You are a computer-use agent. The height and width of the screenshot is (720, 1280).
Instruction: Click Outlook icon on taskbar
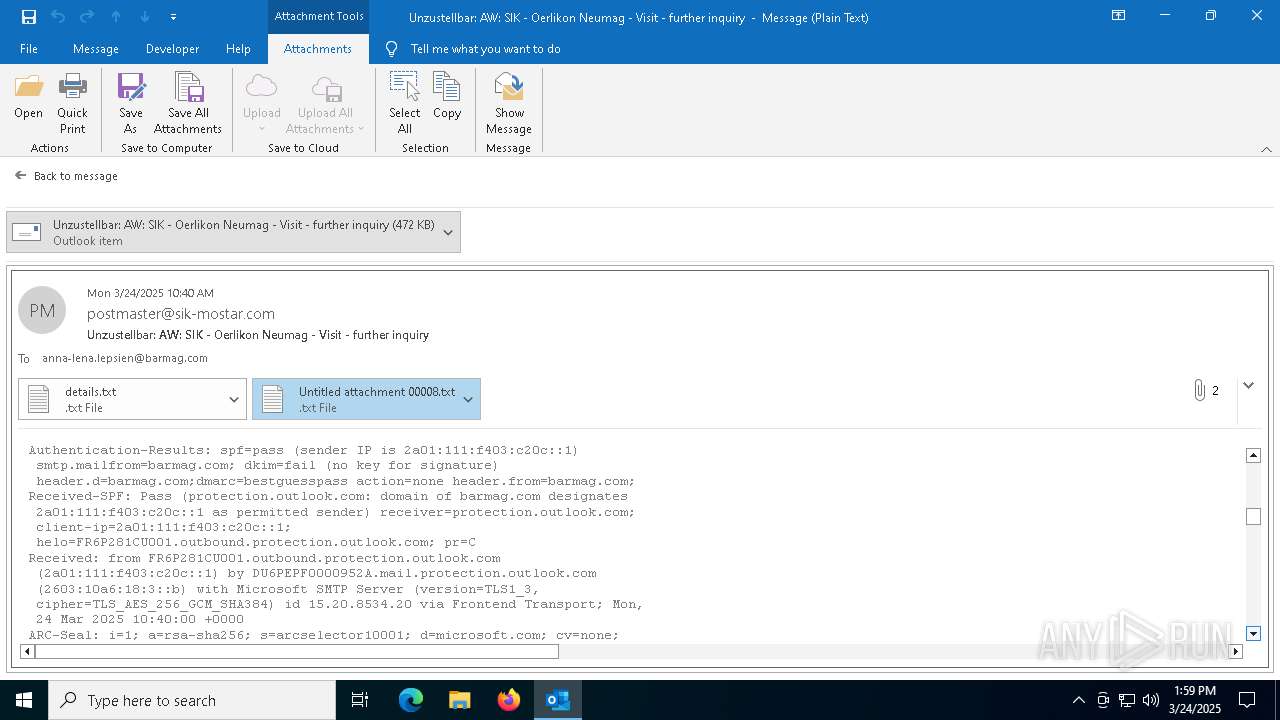(558, 700)
